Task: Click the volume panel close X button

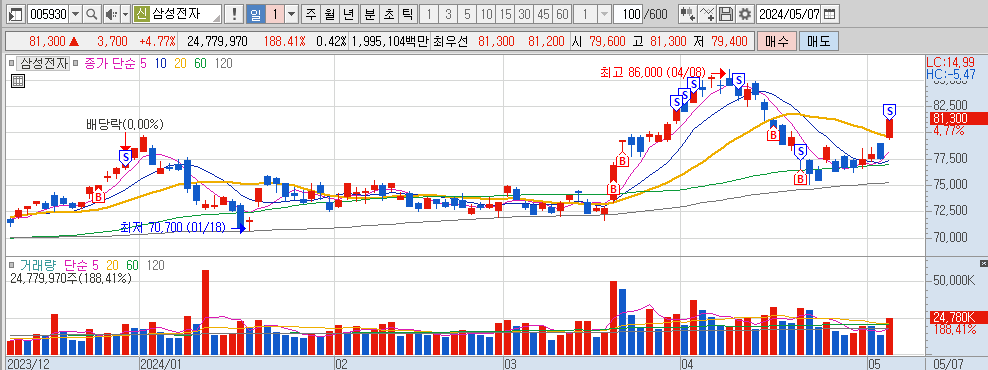Action: click(984, 263)
